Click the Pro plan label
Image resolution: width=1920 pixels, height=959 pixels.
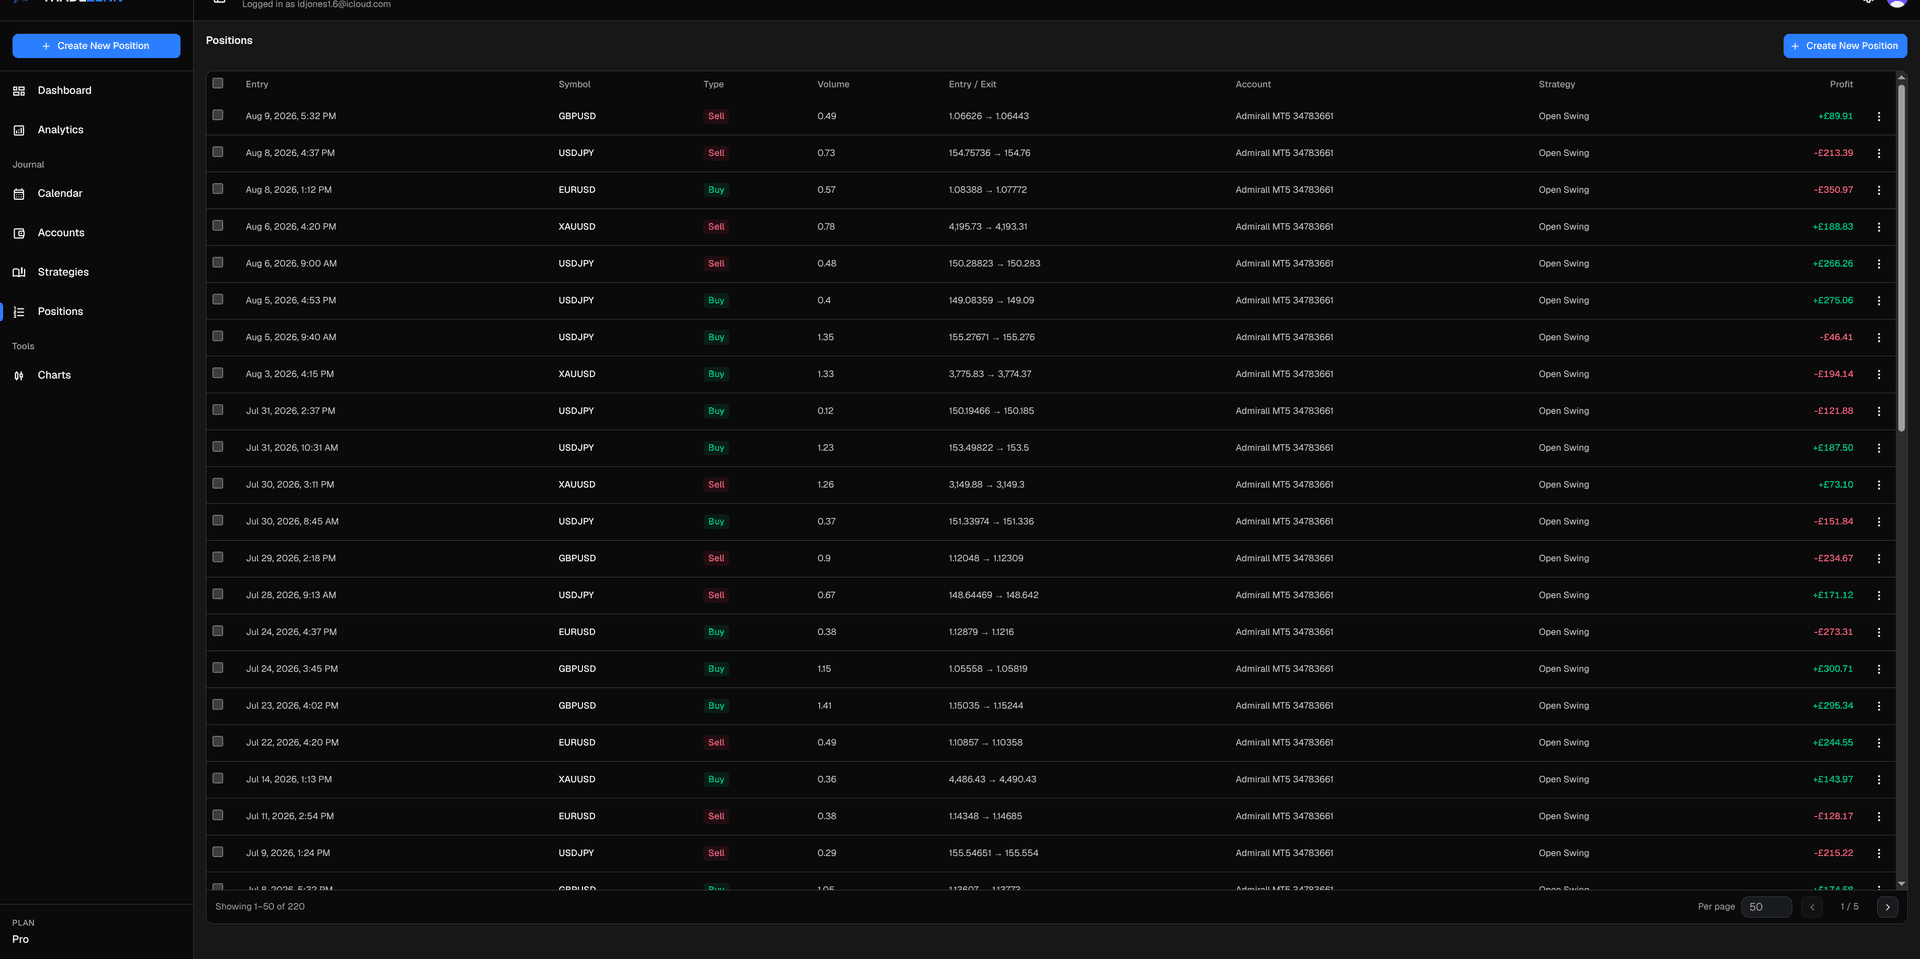click(x=20, y=940)
